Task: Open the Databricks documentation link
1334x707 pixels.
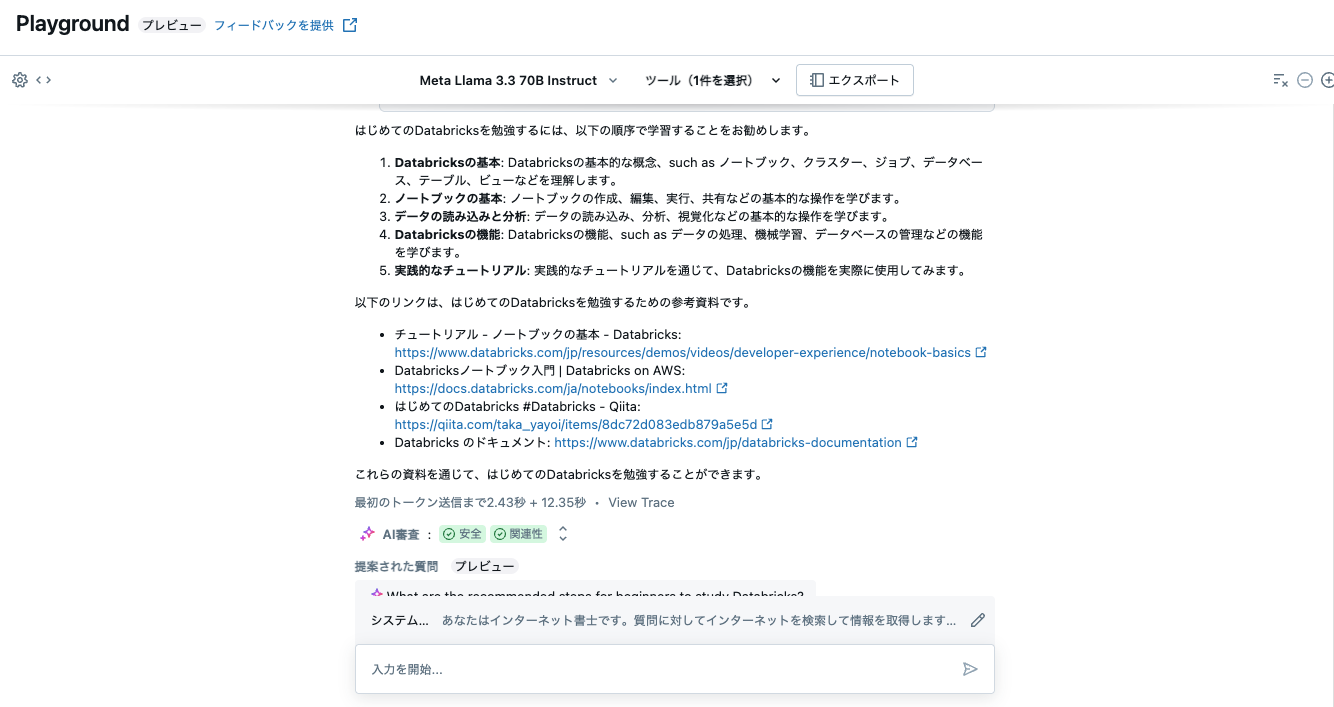Action: tap(727, 442)
